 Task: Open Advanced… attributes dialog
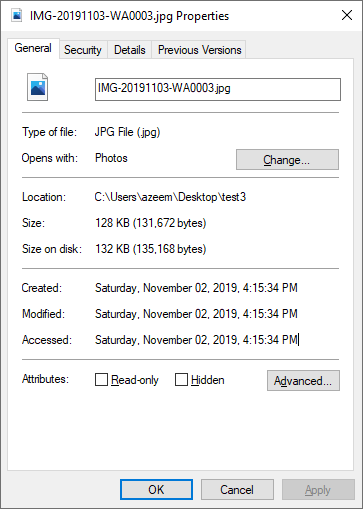[x=303, y=380]
